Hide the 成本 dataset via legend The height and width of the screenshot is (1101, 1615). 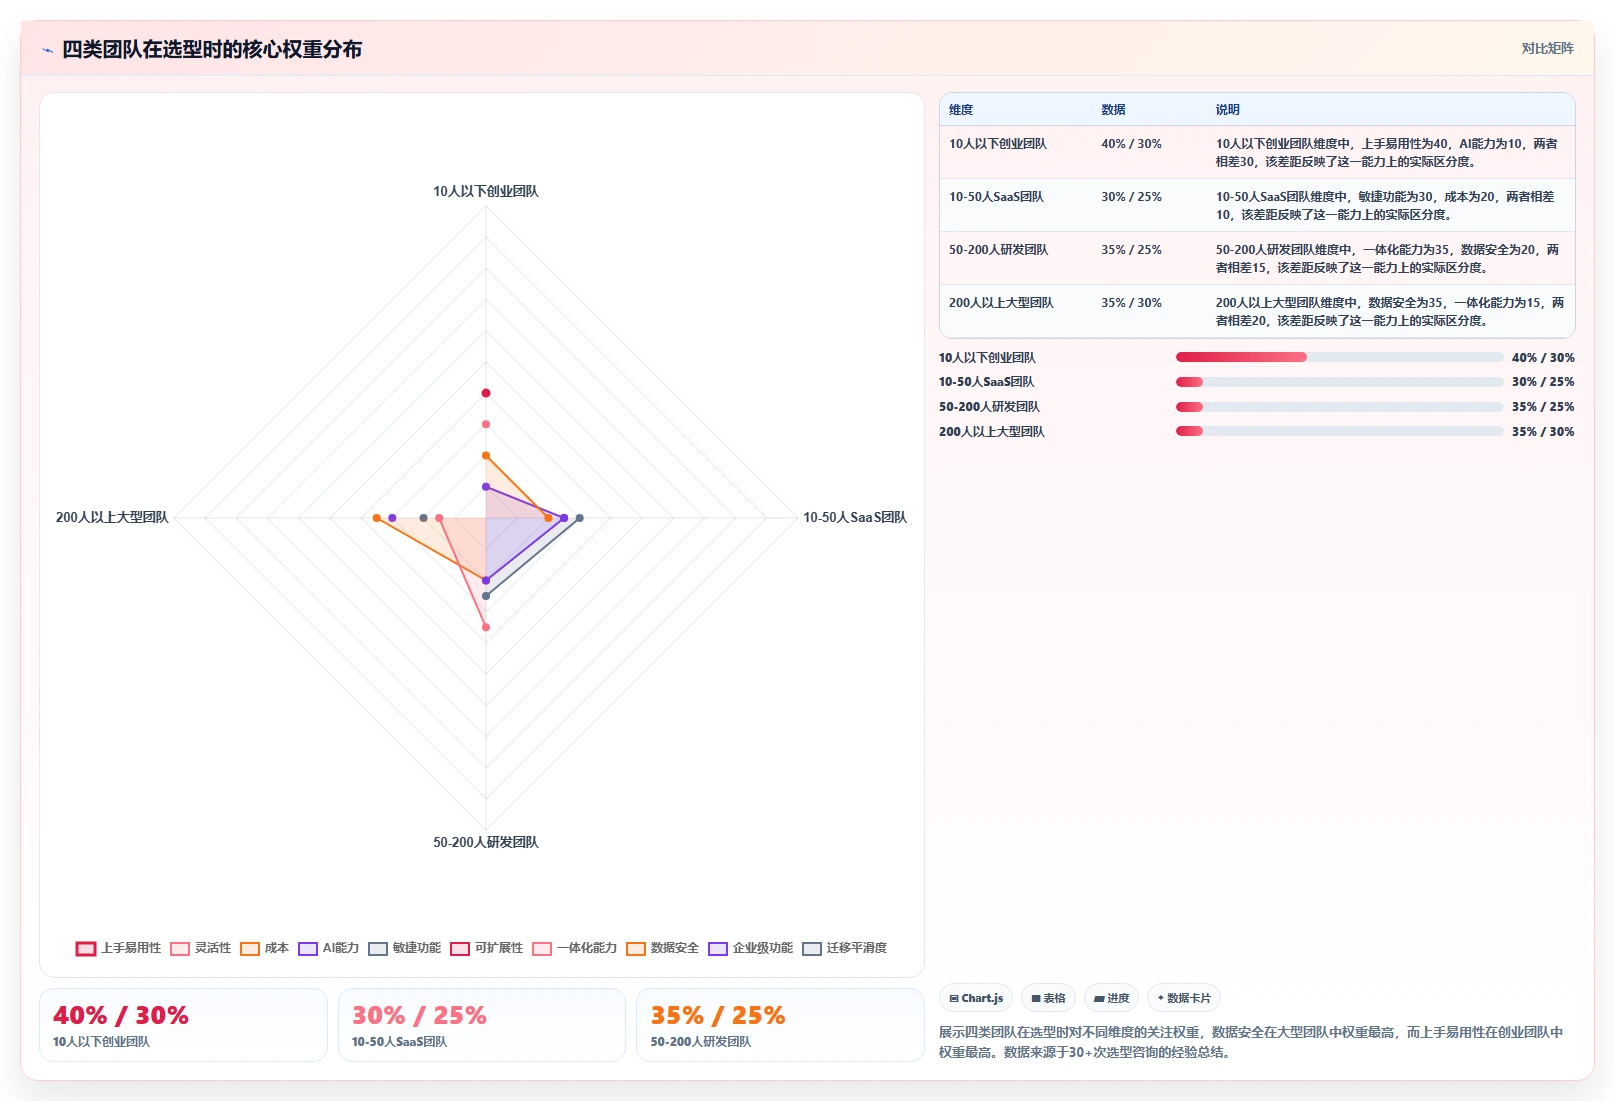[264, 948]
